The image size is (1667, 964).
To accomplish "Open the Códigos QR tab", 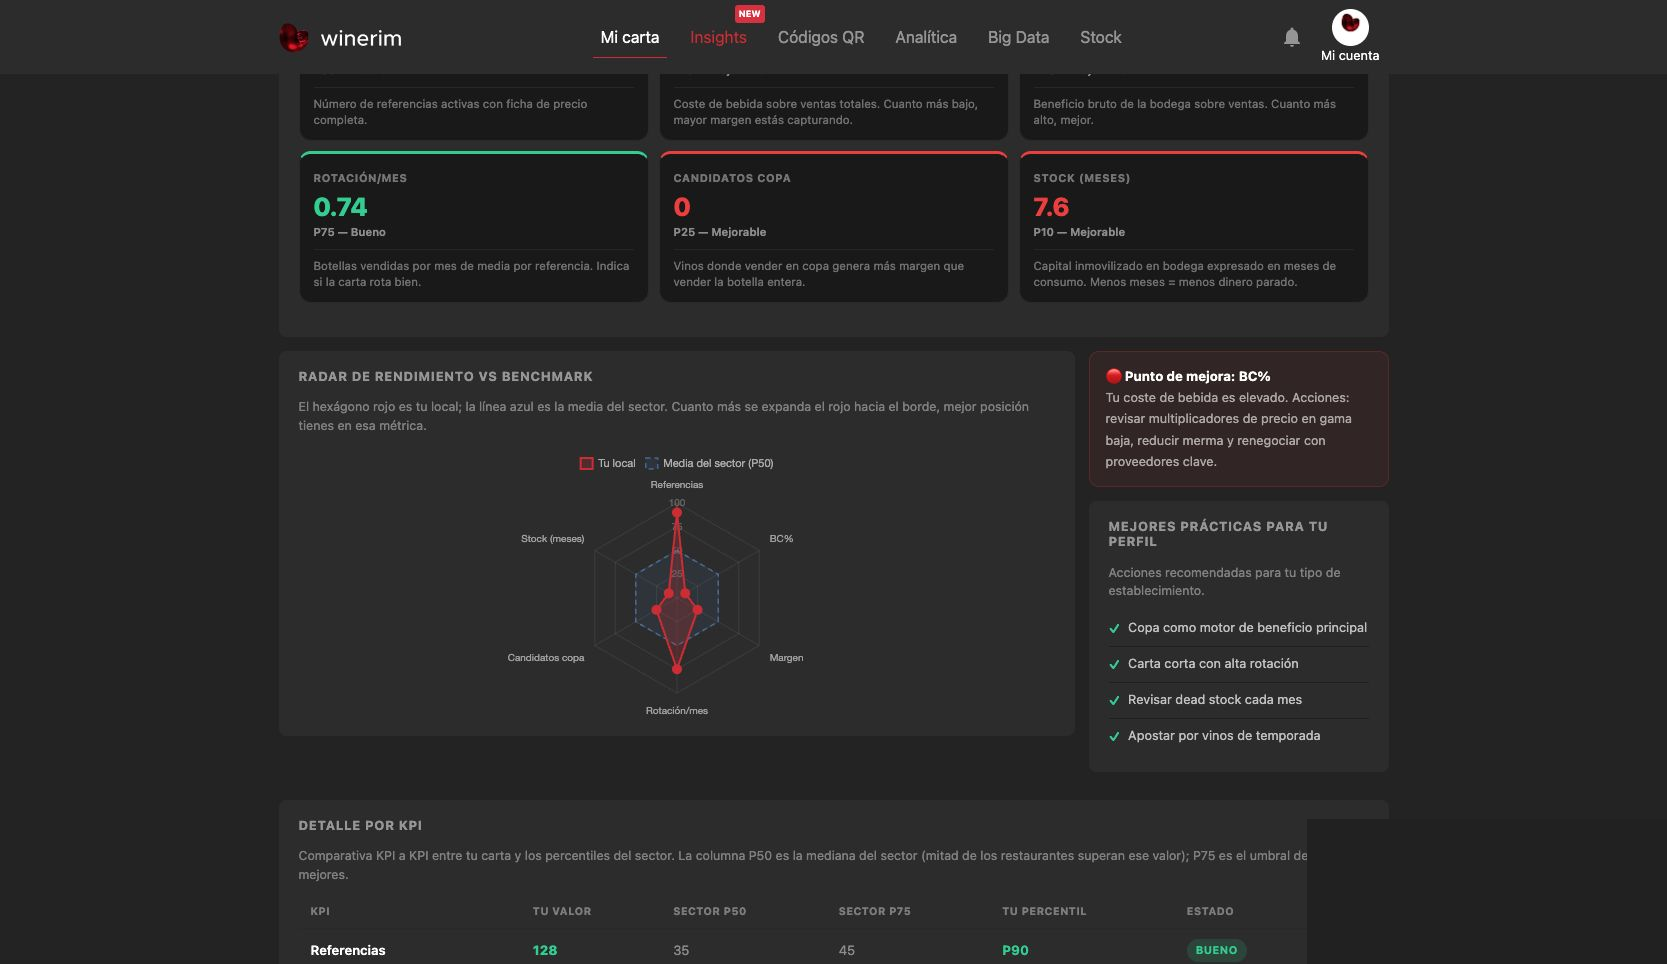I will (x=821, y=37).
